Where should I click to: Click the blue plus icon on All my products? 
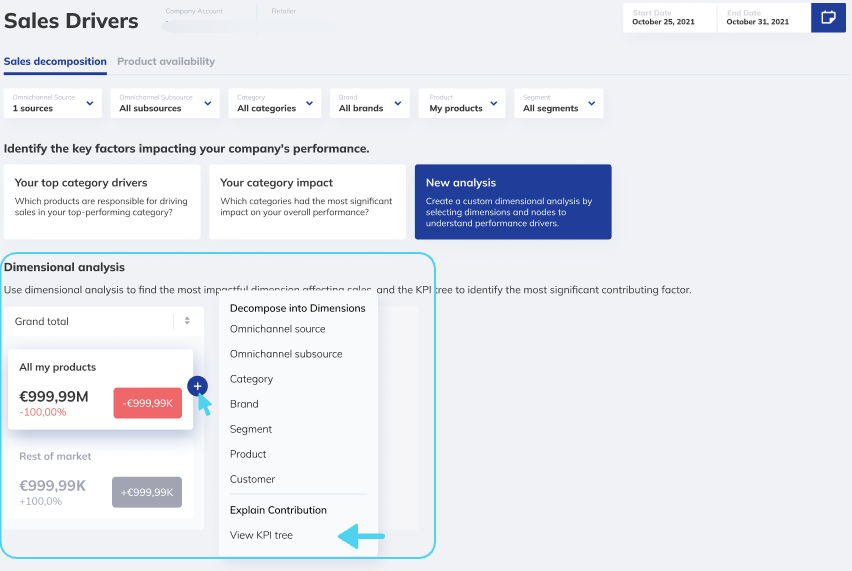point(197,386)
